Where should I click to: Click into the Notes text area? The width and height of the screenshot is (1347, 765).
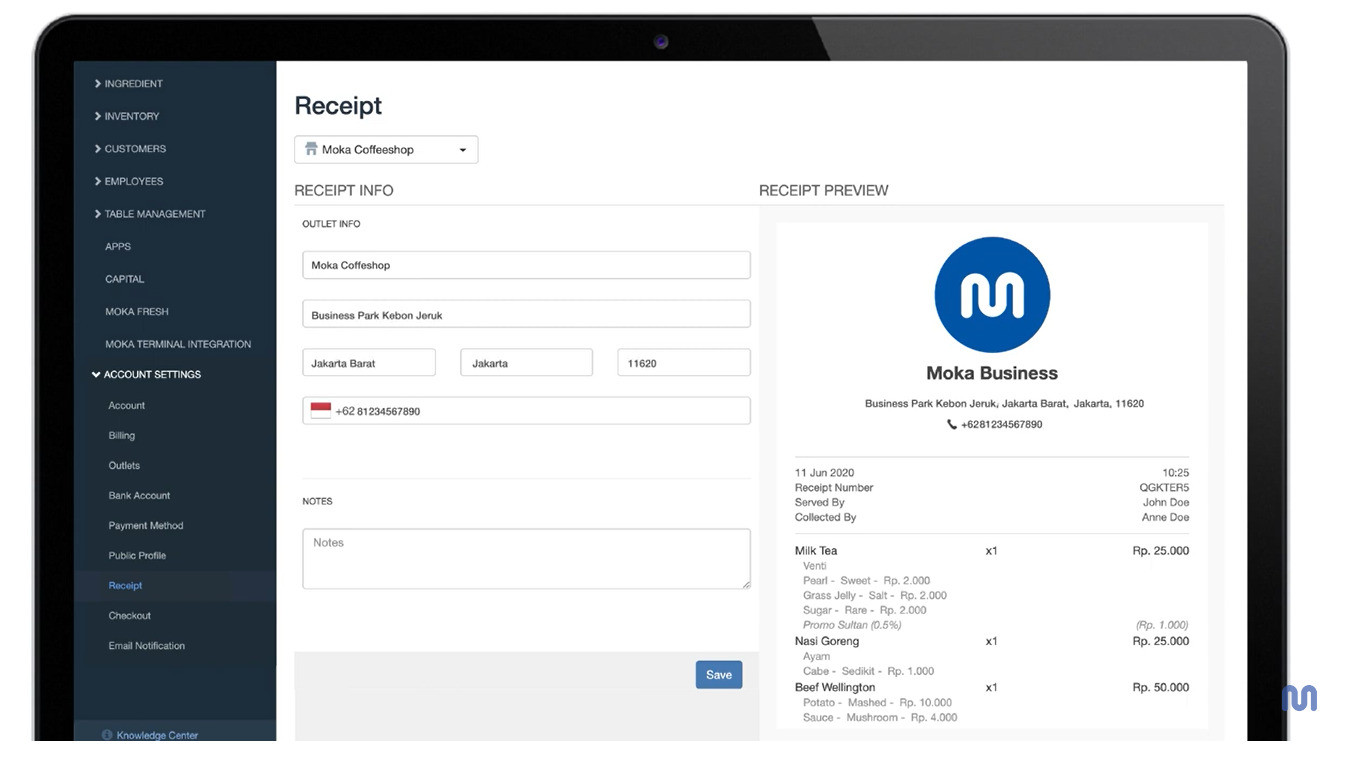(526, 558)
